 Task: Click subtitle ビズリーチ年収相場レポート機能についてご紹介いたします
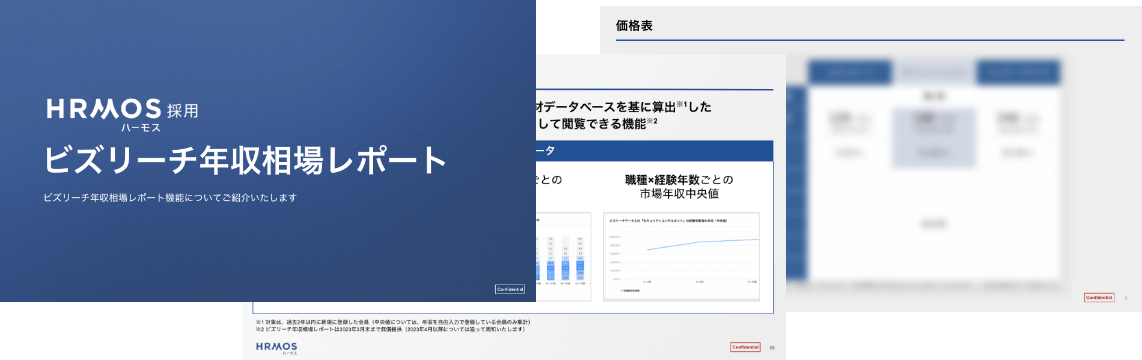click(x=170, y=197)
